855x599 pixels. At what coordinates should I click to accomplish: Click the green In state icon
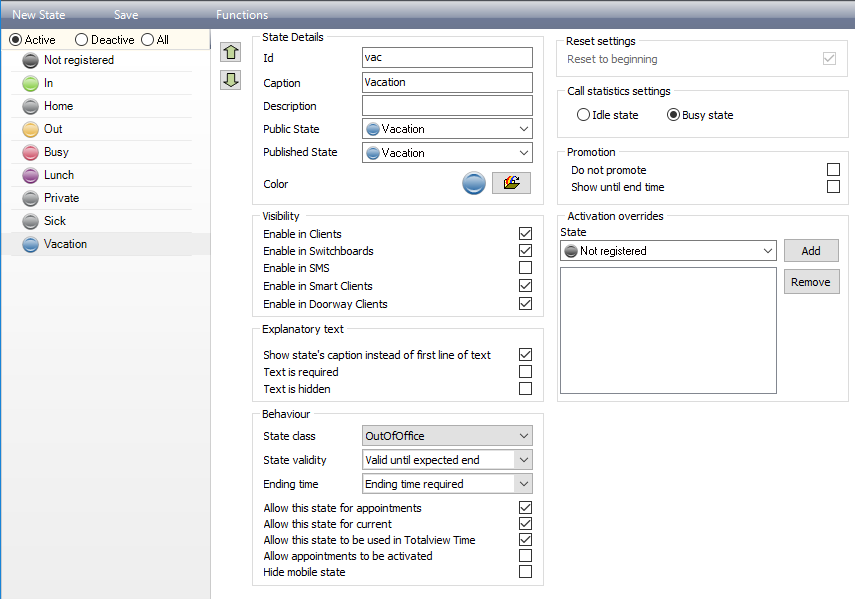[x=31, y=83]
